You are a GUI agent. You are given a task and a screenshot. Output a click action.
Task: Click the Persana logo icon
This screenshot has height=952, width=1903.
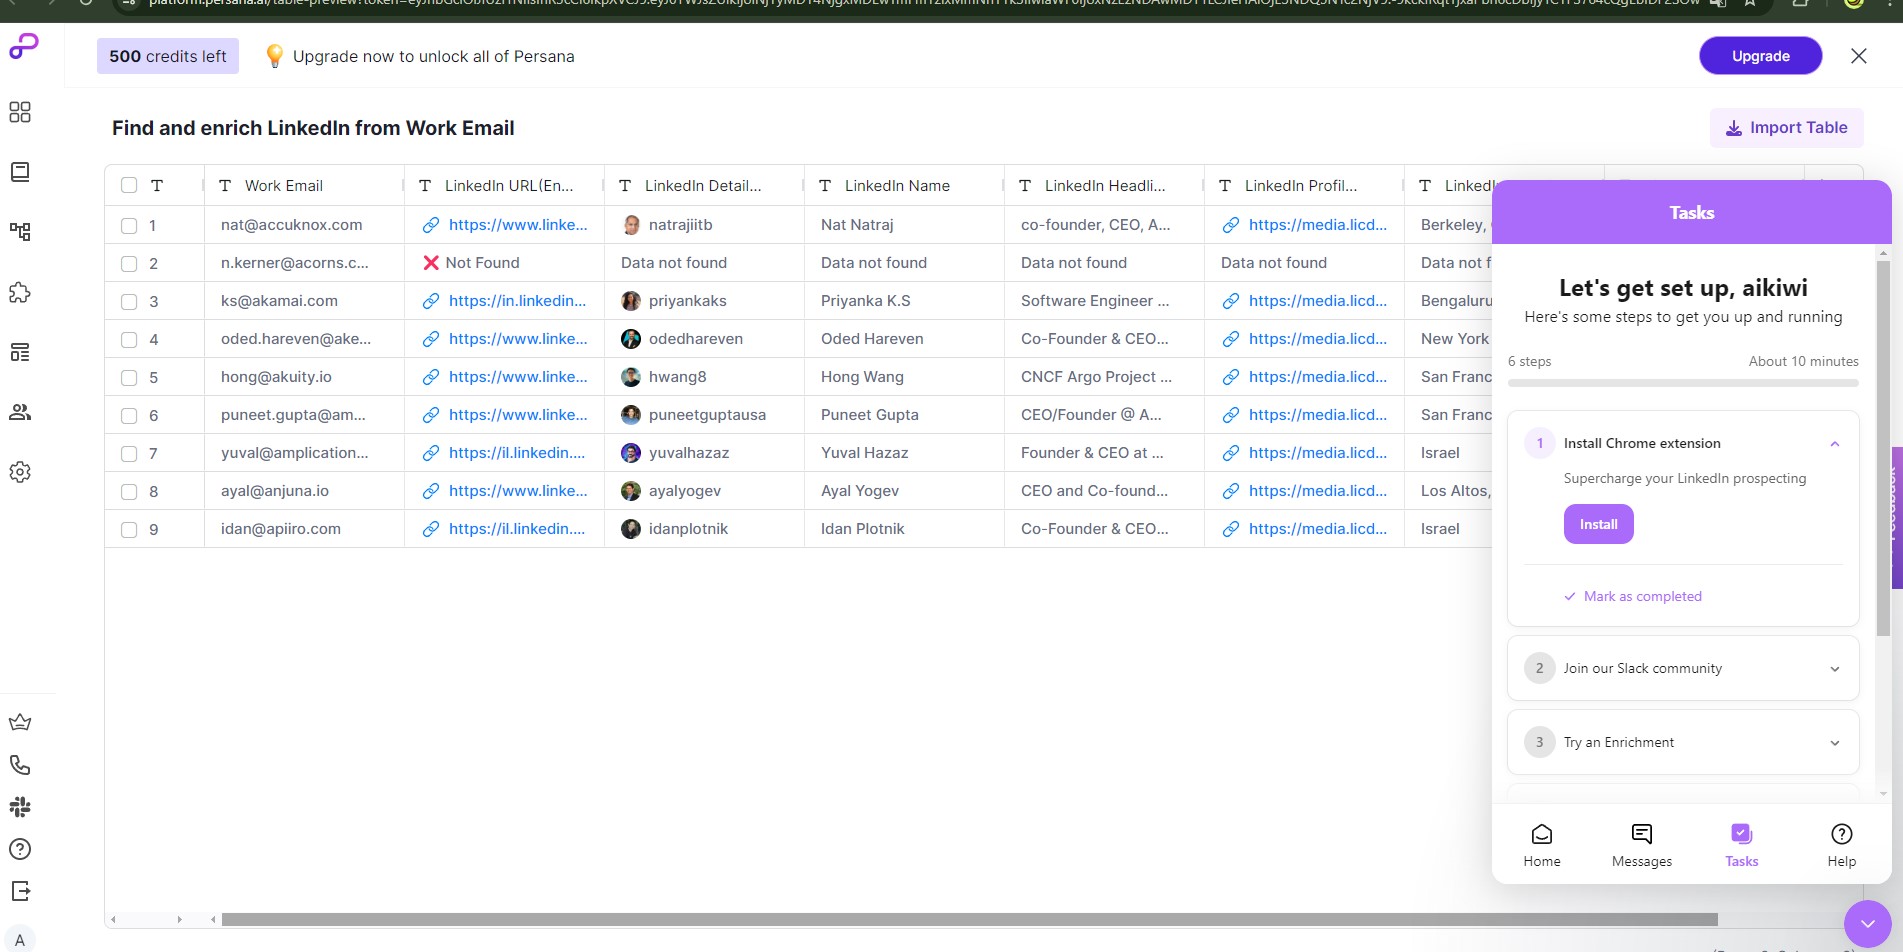click(x=23, y=46)
